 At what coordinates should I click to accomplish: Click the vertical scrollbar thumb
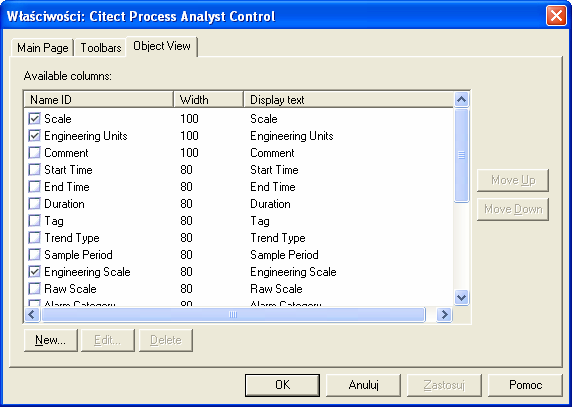(x=462, y=155)
